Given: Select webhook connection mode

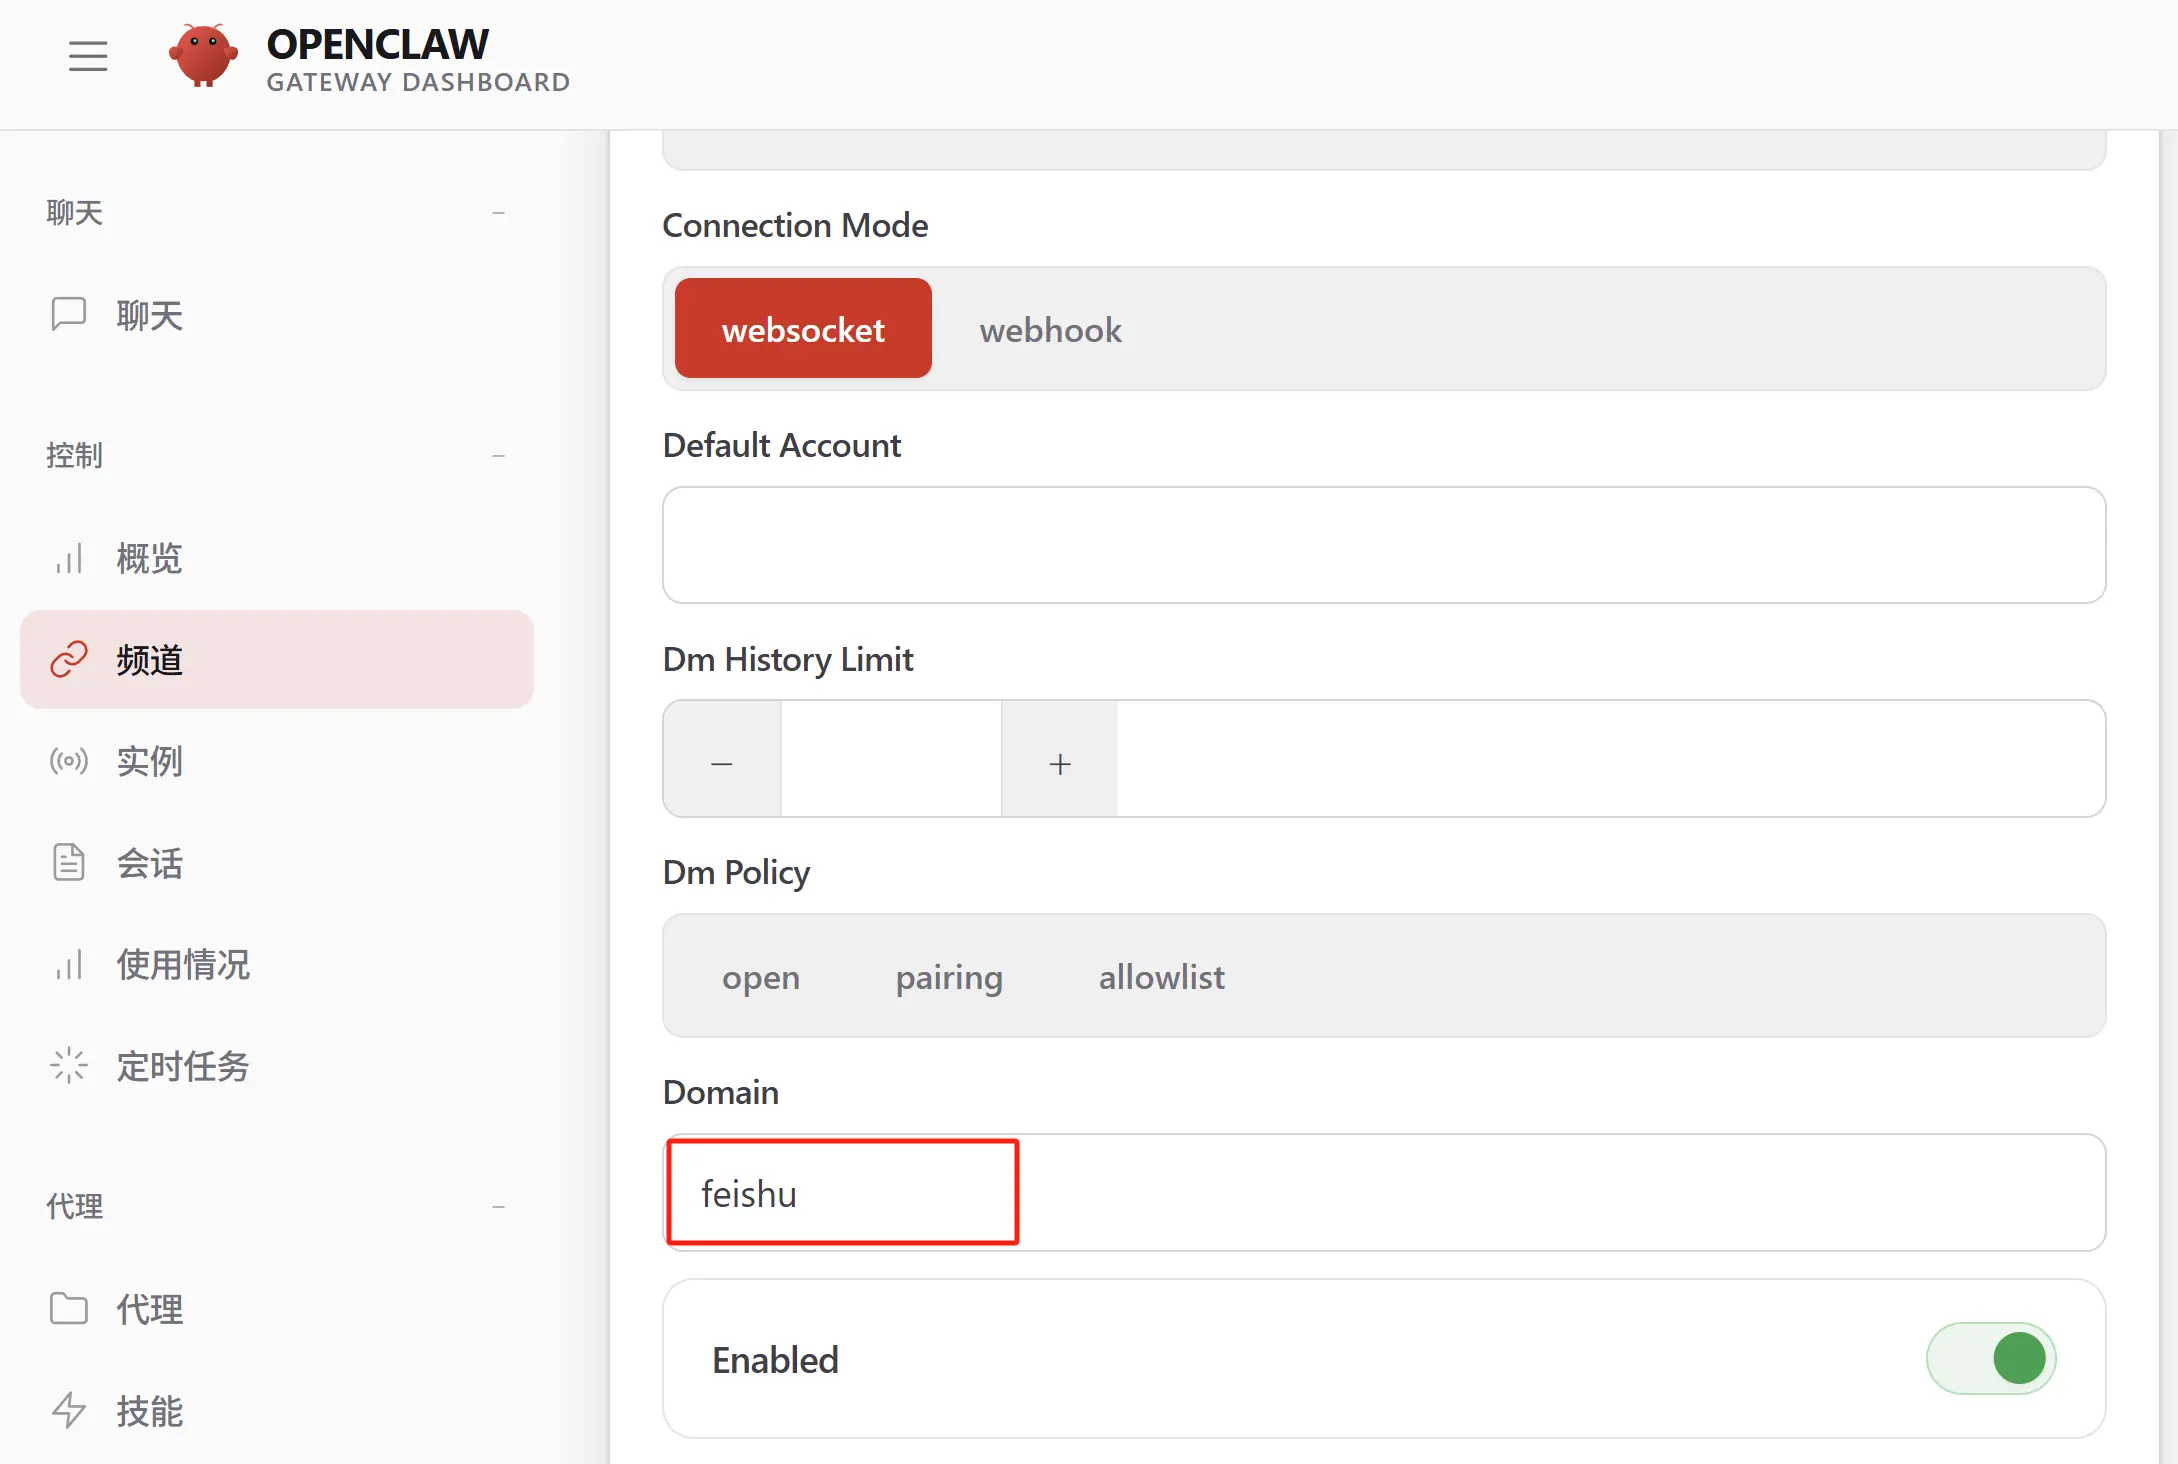Looking at the screenshot, I should [x=1050, y=330].
